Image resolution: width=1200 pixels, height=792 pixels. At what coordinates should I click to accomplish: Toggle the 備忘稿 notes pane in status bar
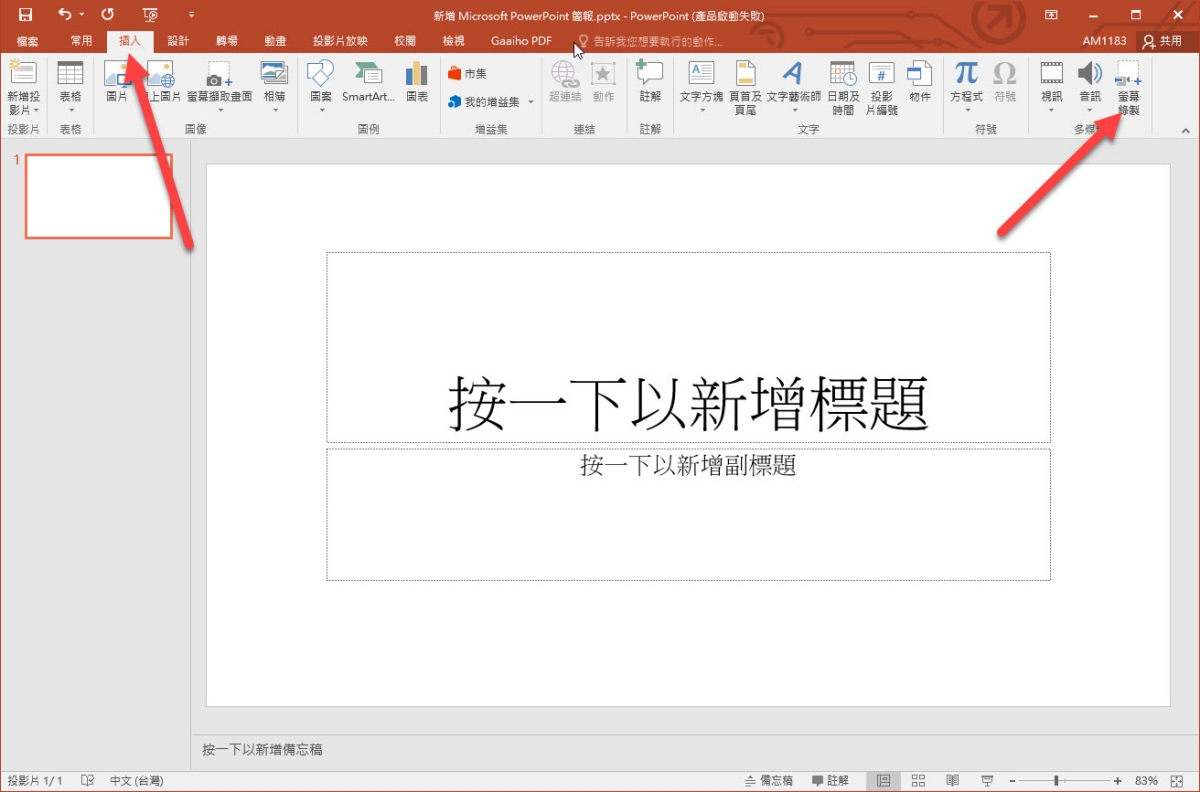point(769,780)
